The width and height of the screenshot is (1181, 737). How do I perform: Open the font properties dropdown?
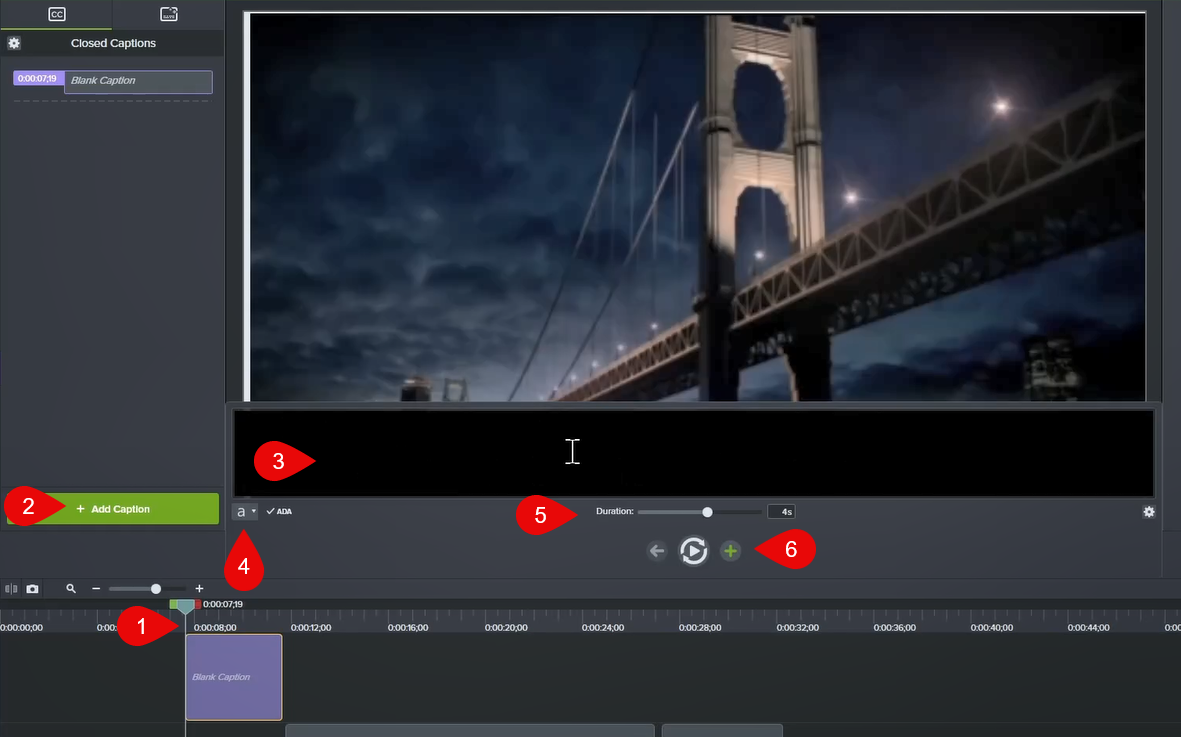(x=245, y=512)
